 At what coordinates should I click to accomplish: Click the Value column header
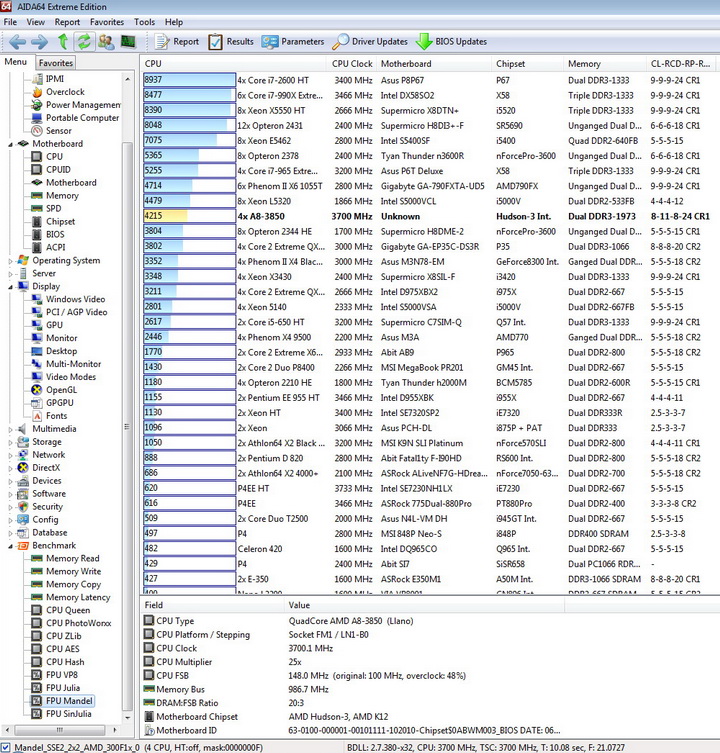(424, 605)
